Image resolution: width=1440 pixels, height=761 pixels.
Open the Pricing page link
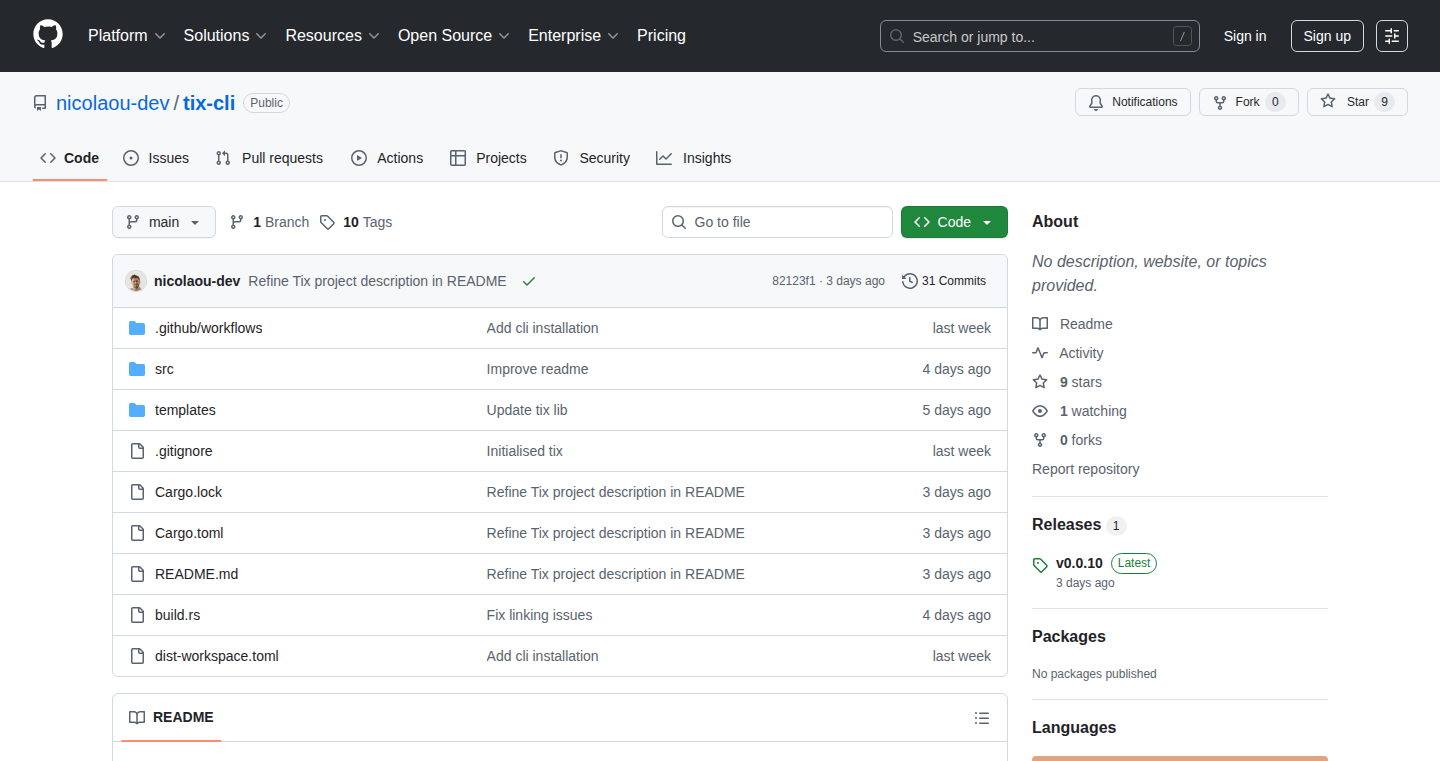click(661, 35)
